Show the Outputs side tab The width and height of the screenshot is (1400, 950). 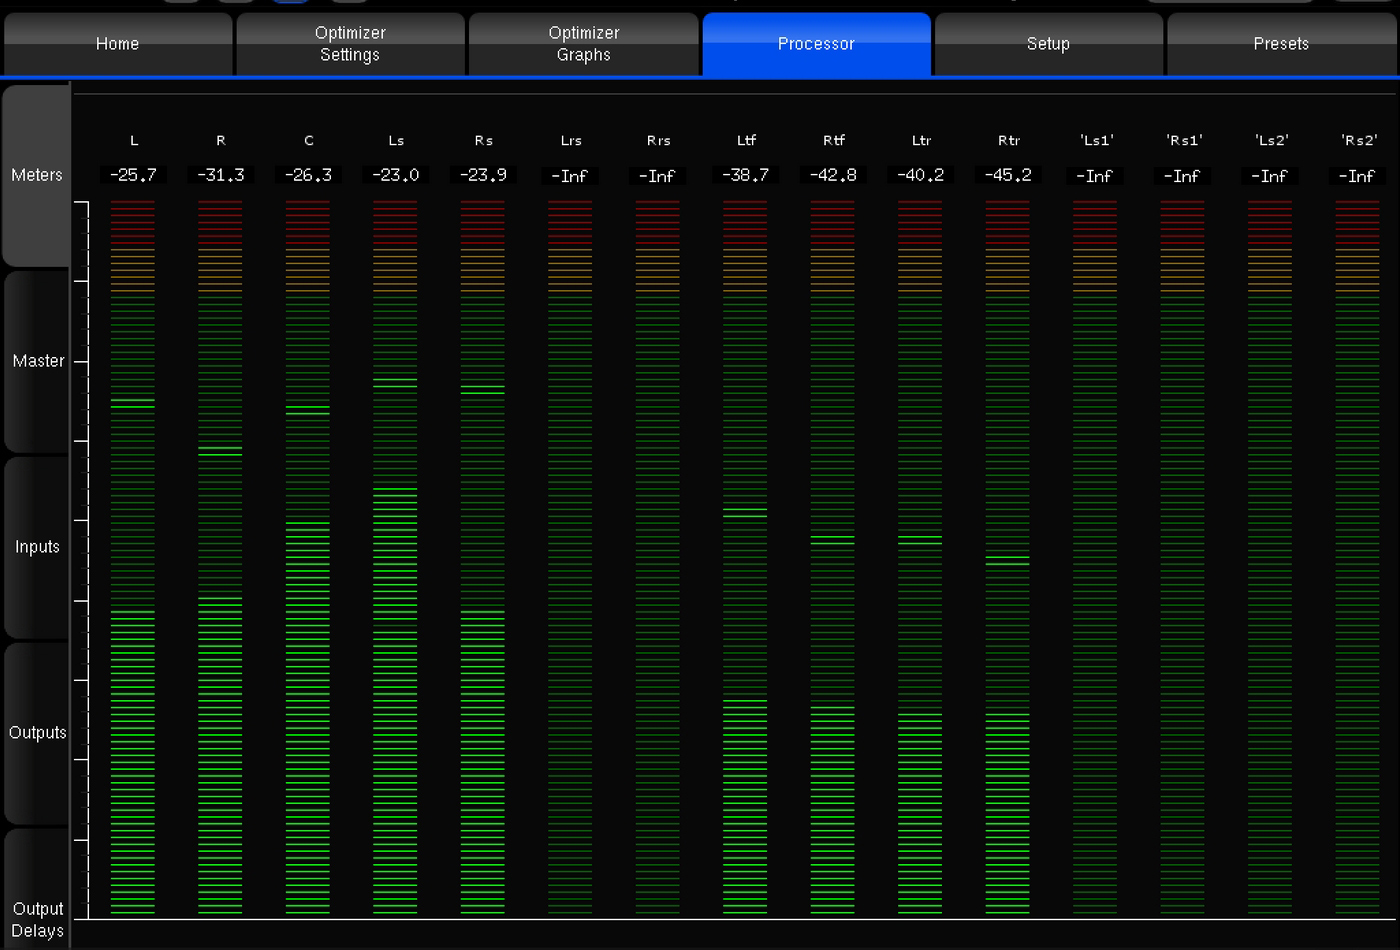[37, 733]
